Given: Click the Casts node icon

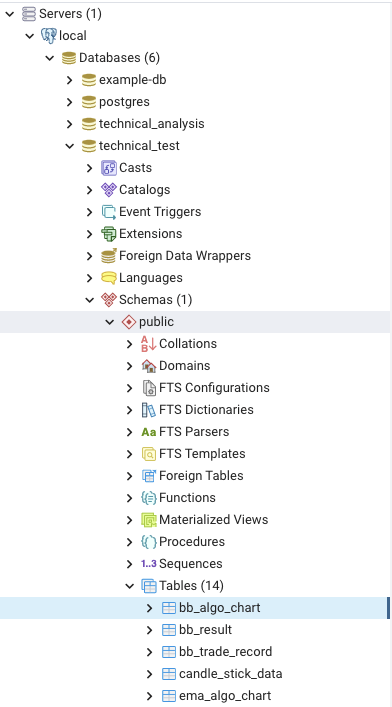Looking at the screenshot, I should (109, 168).
